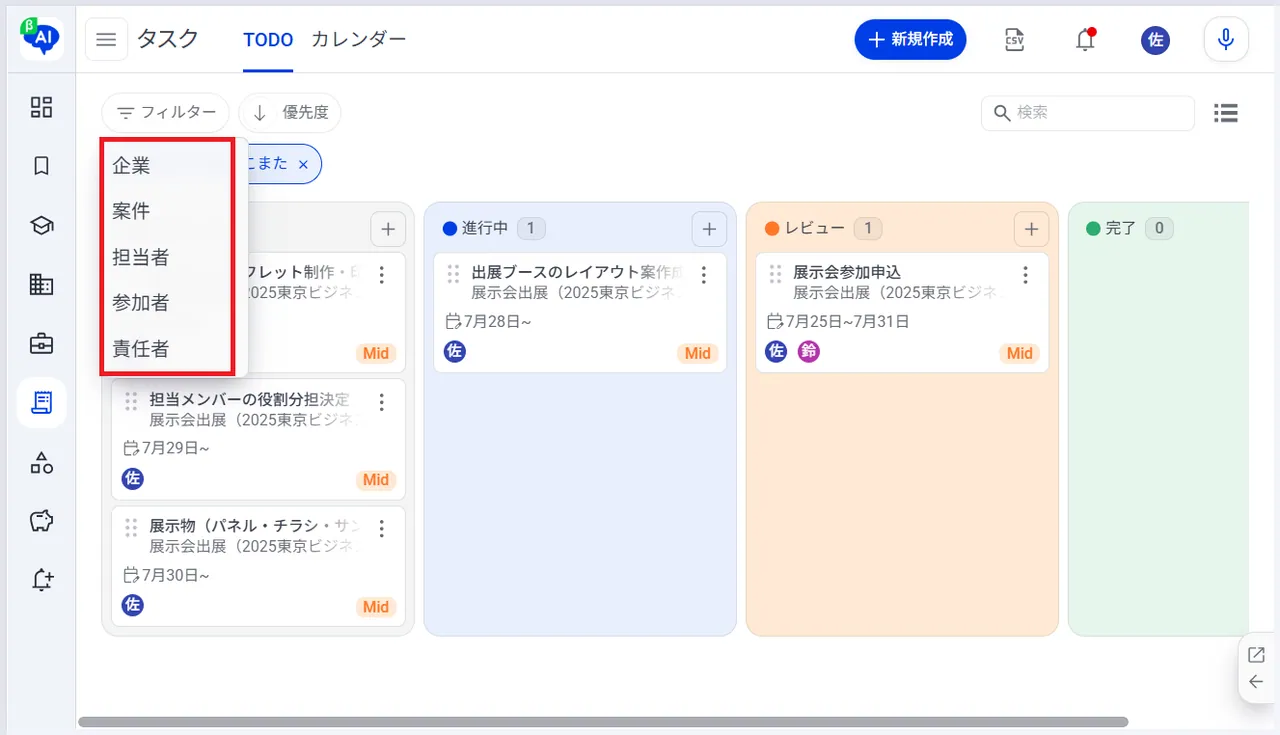
Task: Open the hamburger menu button
Action: click(x=106, y=40)
